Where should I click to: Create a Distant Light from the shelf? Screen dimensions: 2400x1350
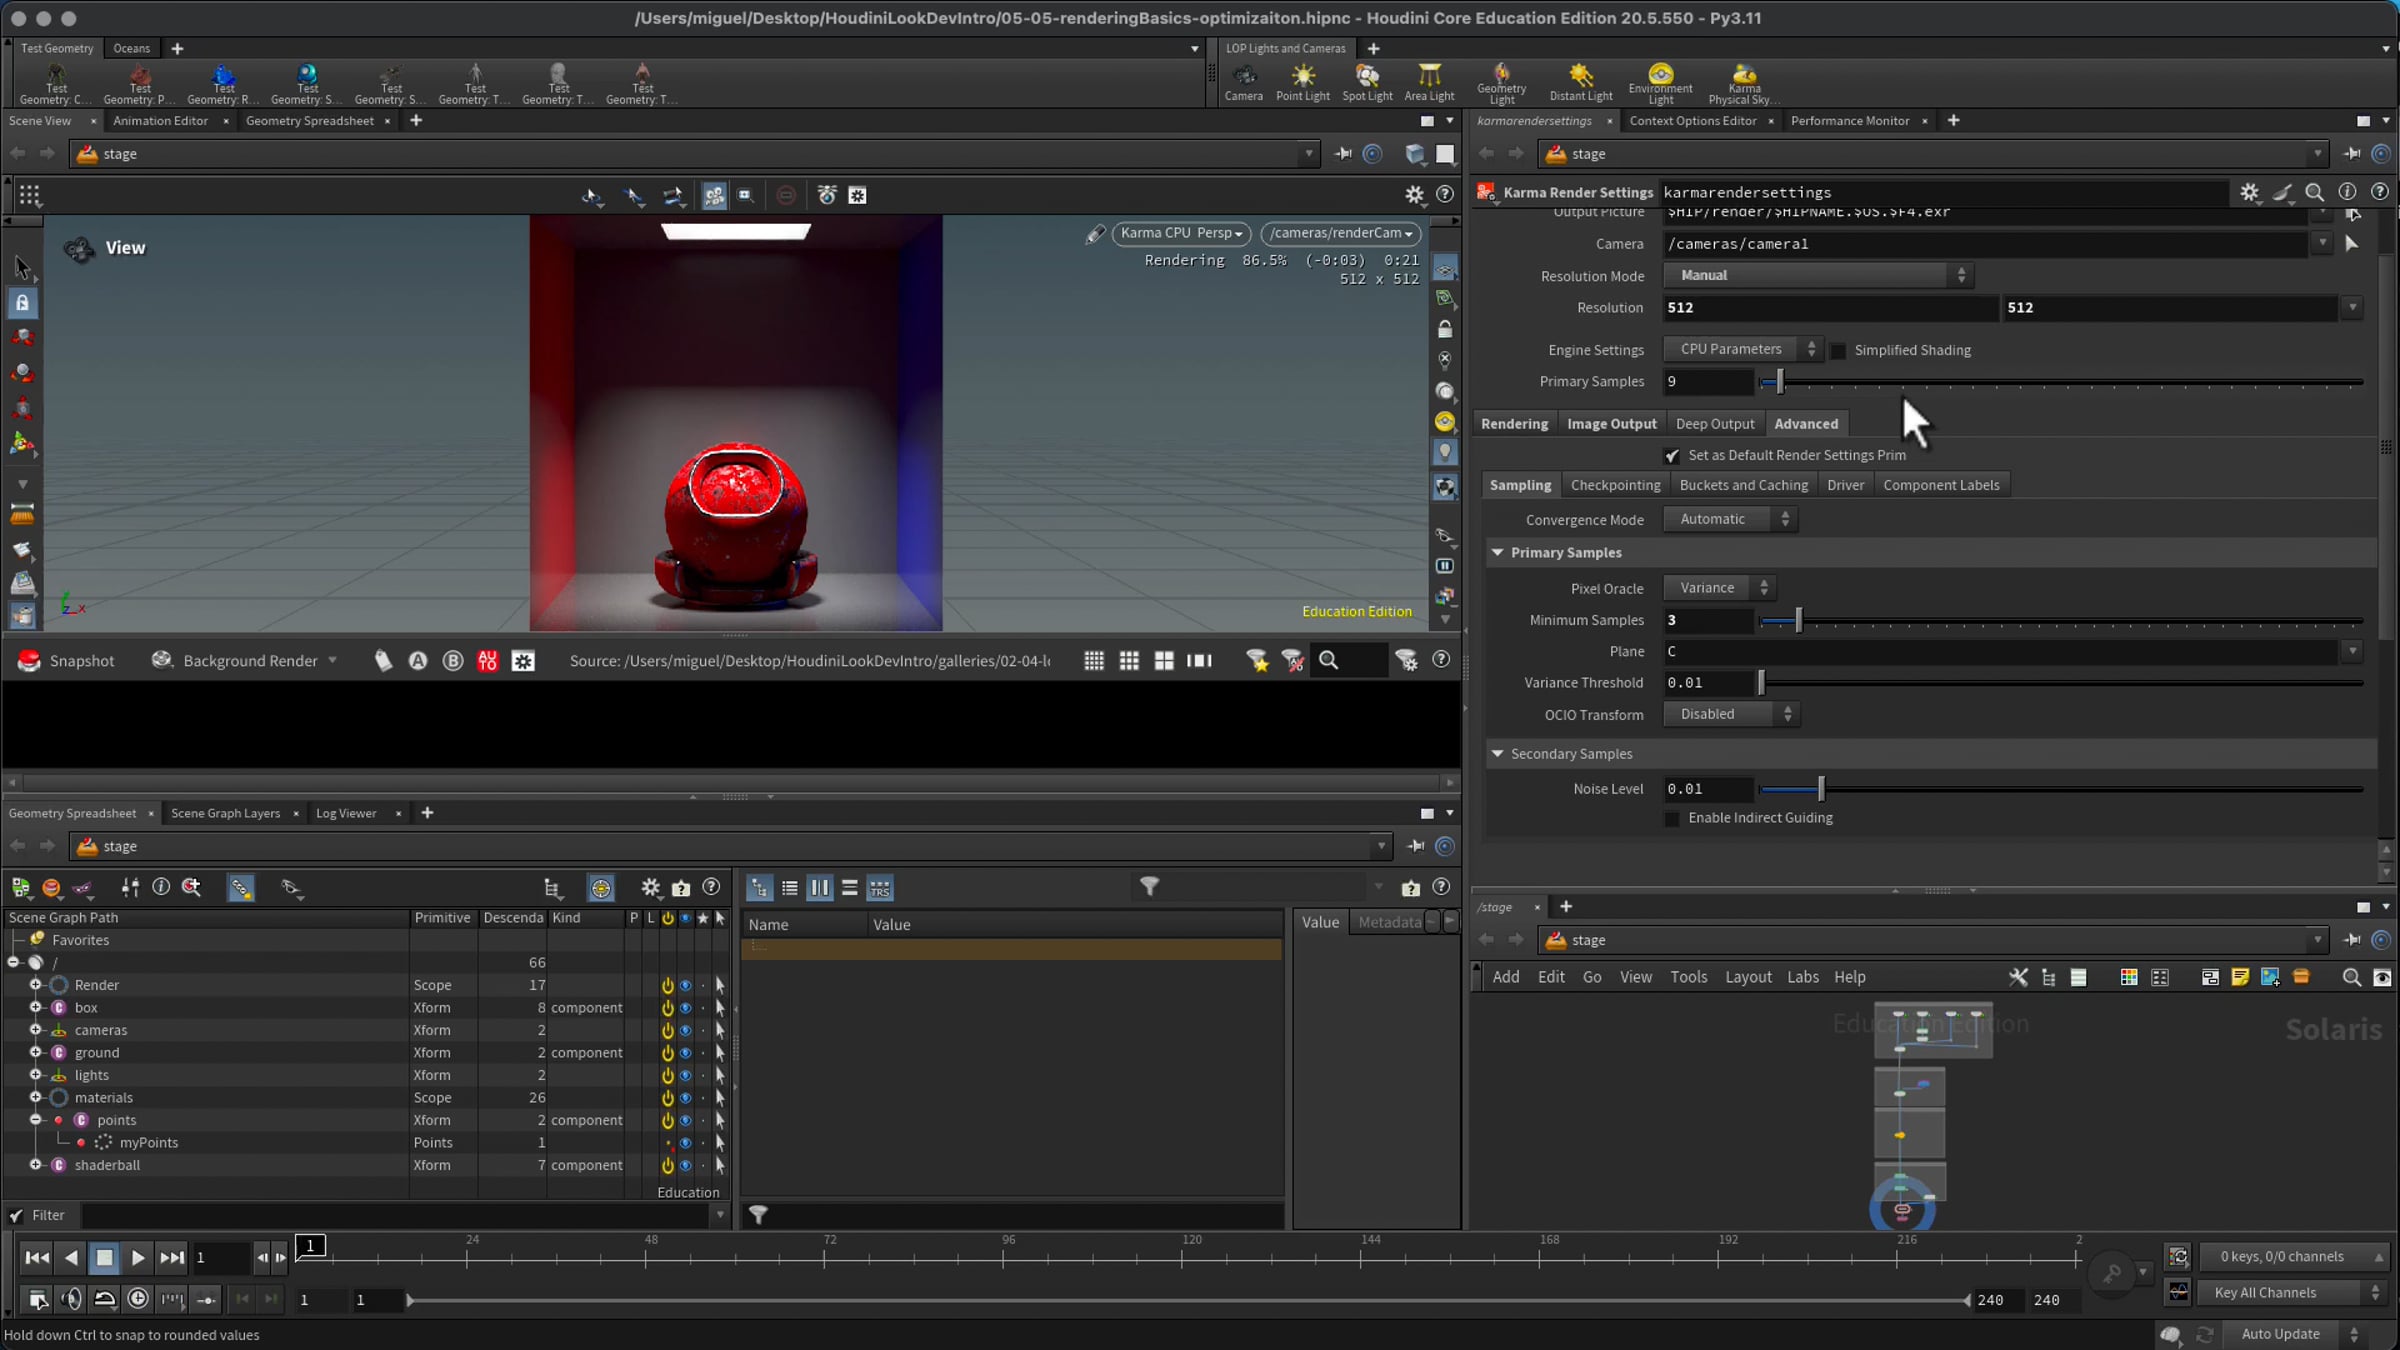tap(1580, 82)
